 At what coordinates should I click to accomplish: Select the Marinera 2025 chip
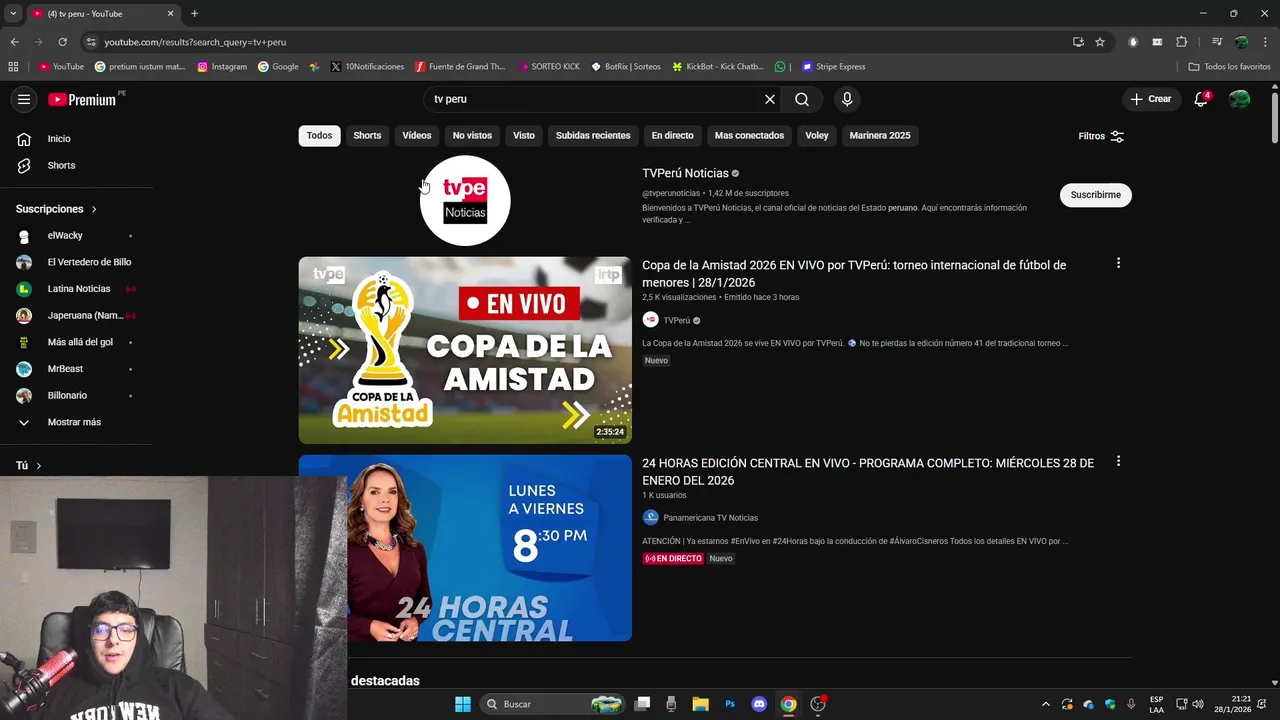click(880, 136)
